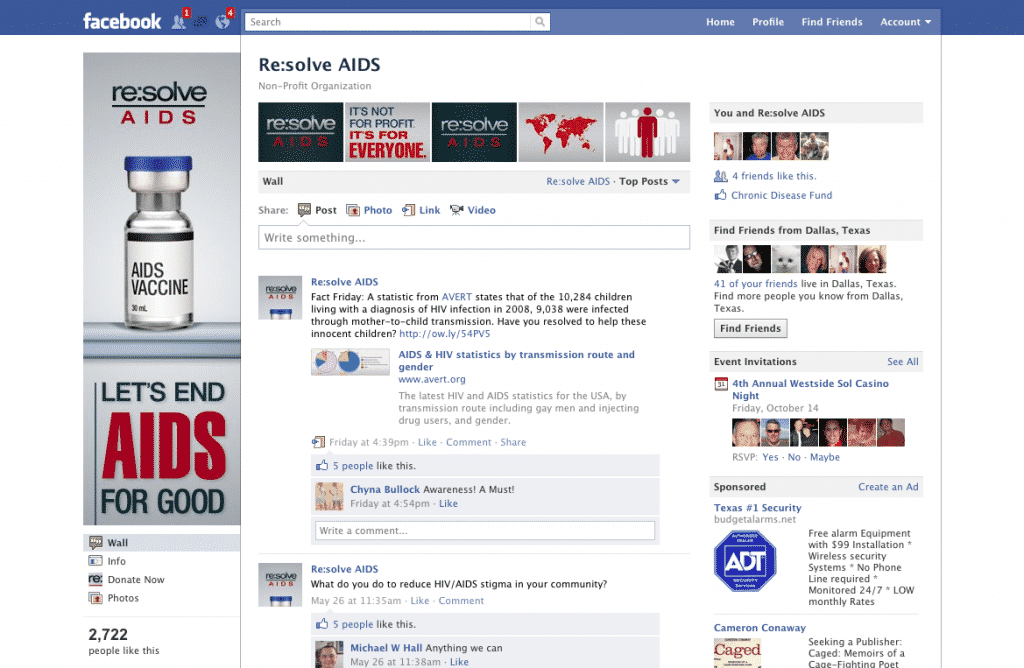This screenshot has width=1024, height=668.
Task: Click into the Write a comment box
Action: [485, 531]
